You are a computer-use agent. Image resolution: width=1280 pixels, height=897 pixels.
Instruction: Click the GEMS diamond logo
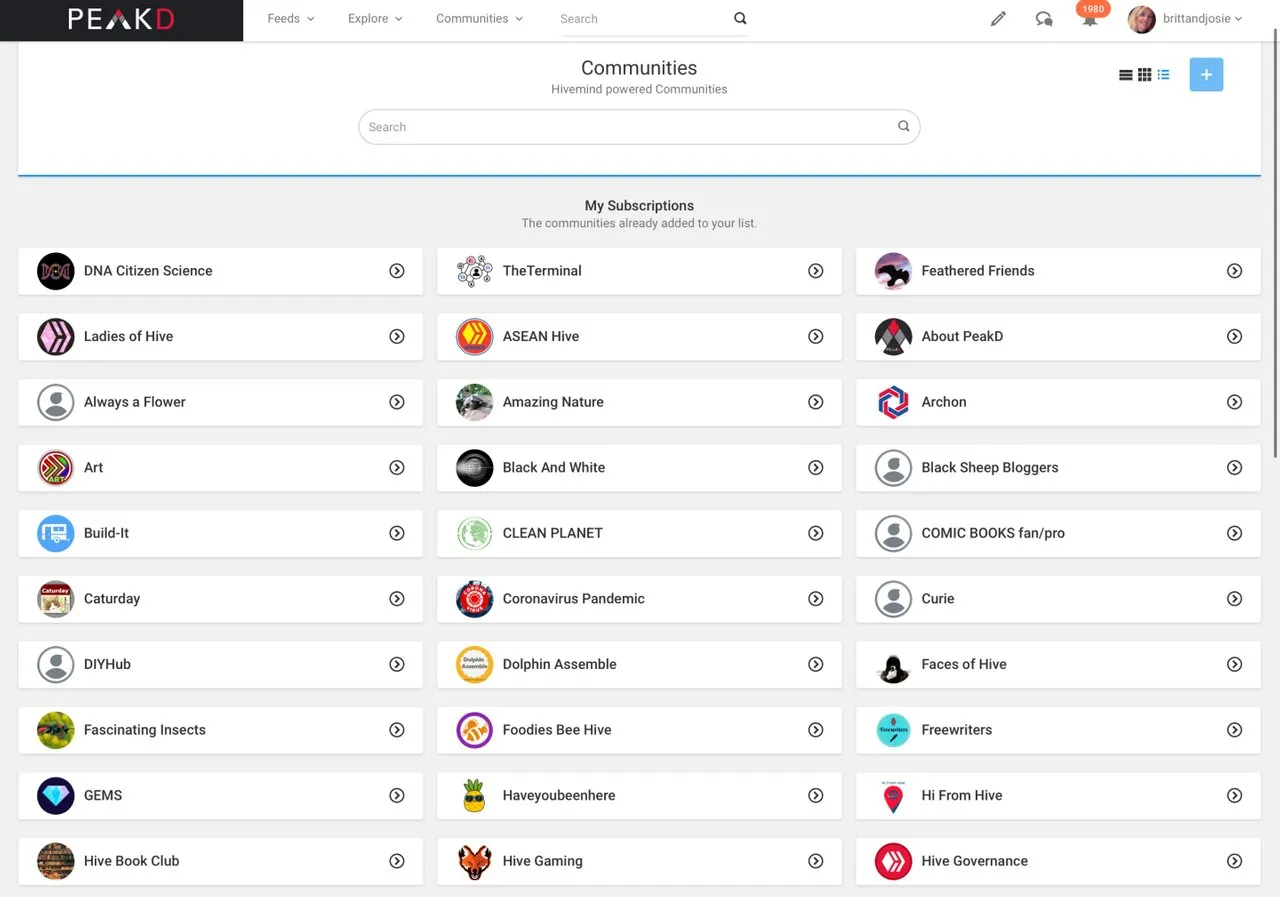[x=56, y=796]
